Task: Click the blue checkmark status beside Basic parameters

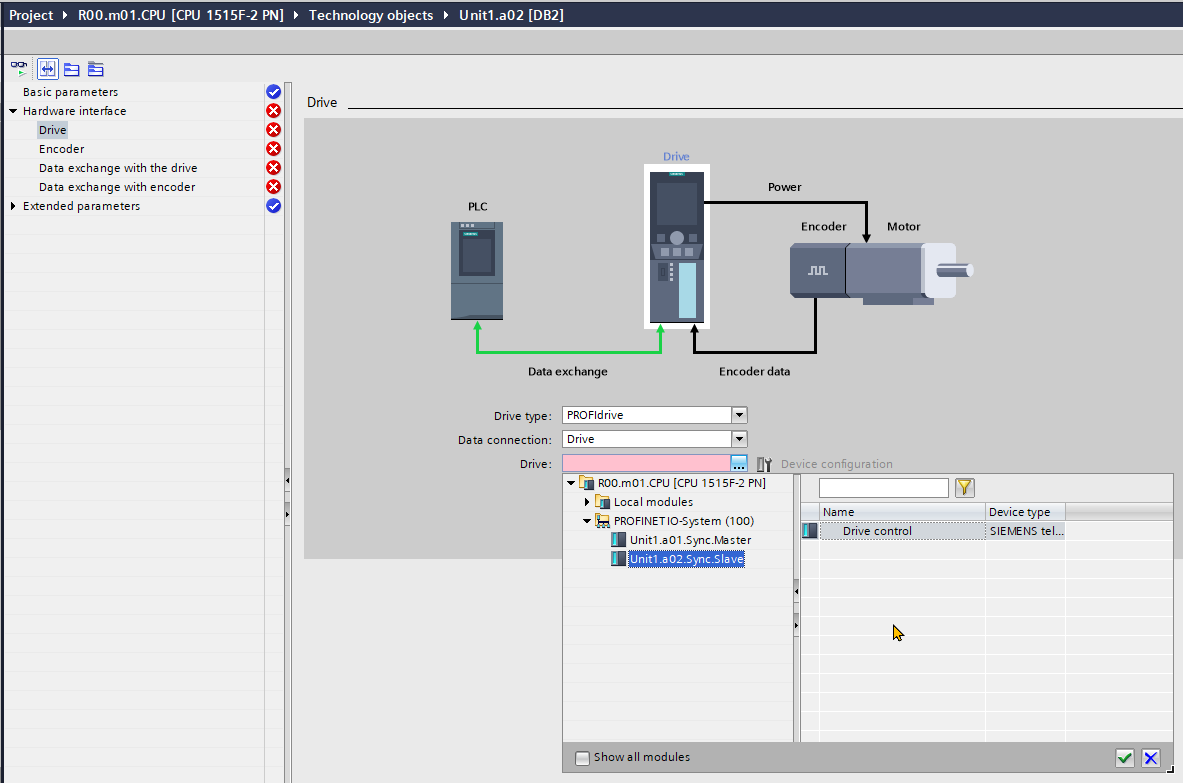Action: (273, 92)
